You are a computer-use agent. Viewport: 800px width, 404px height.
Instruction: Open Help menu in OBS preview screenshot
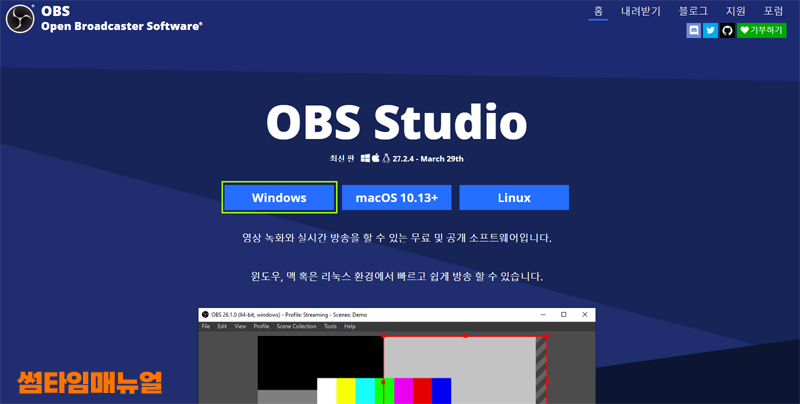click(349, 326)
